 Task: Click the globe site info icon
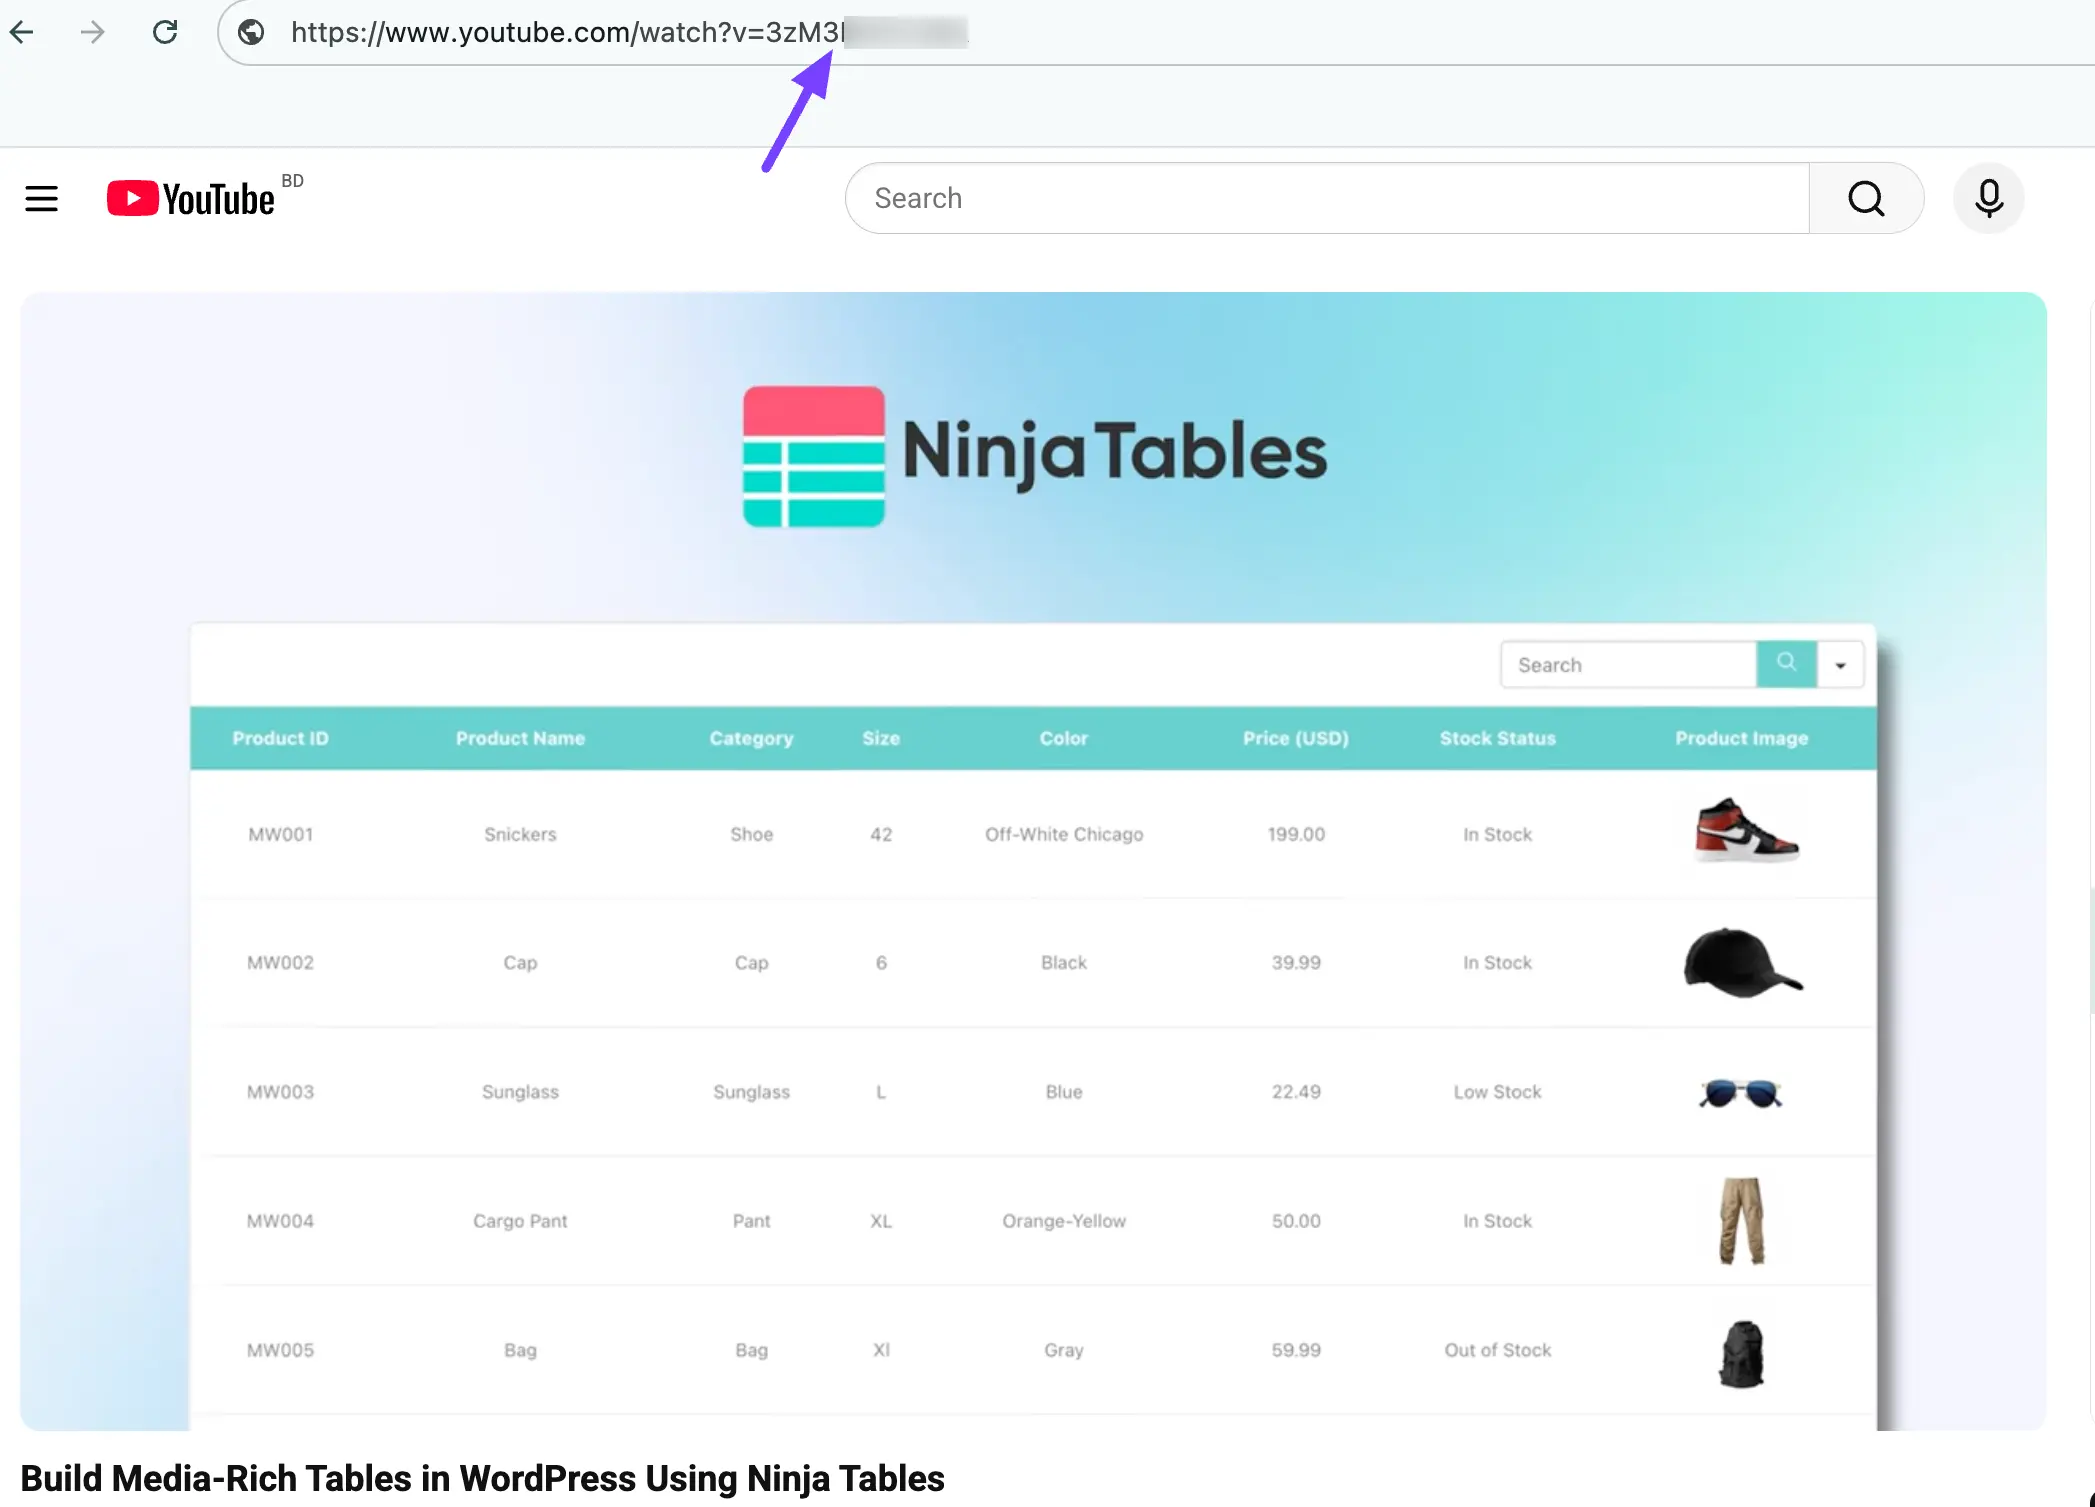(251, 32)
